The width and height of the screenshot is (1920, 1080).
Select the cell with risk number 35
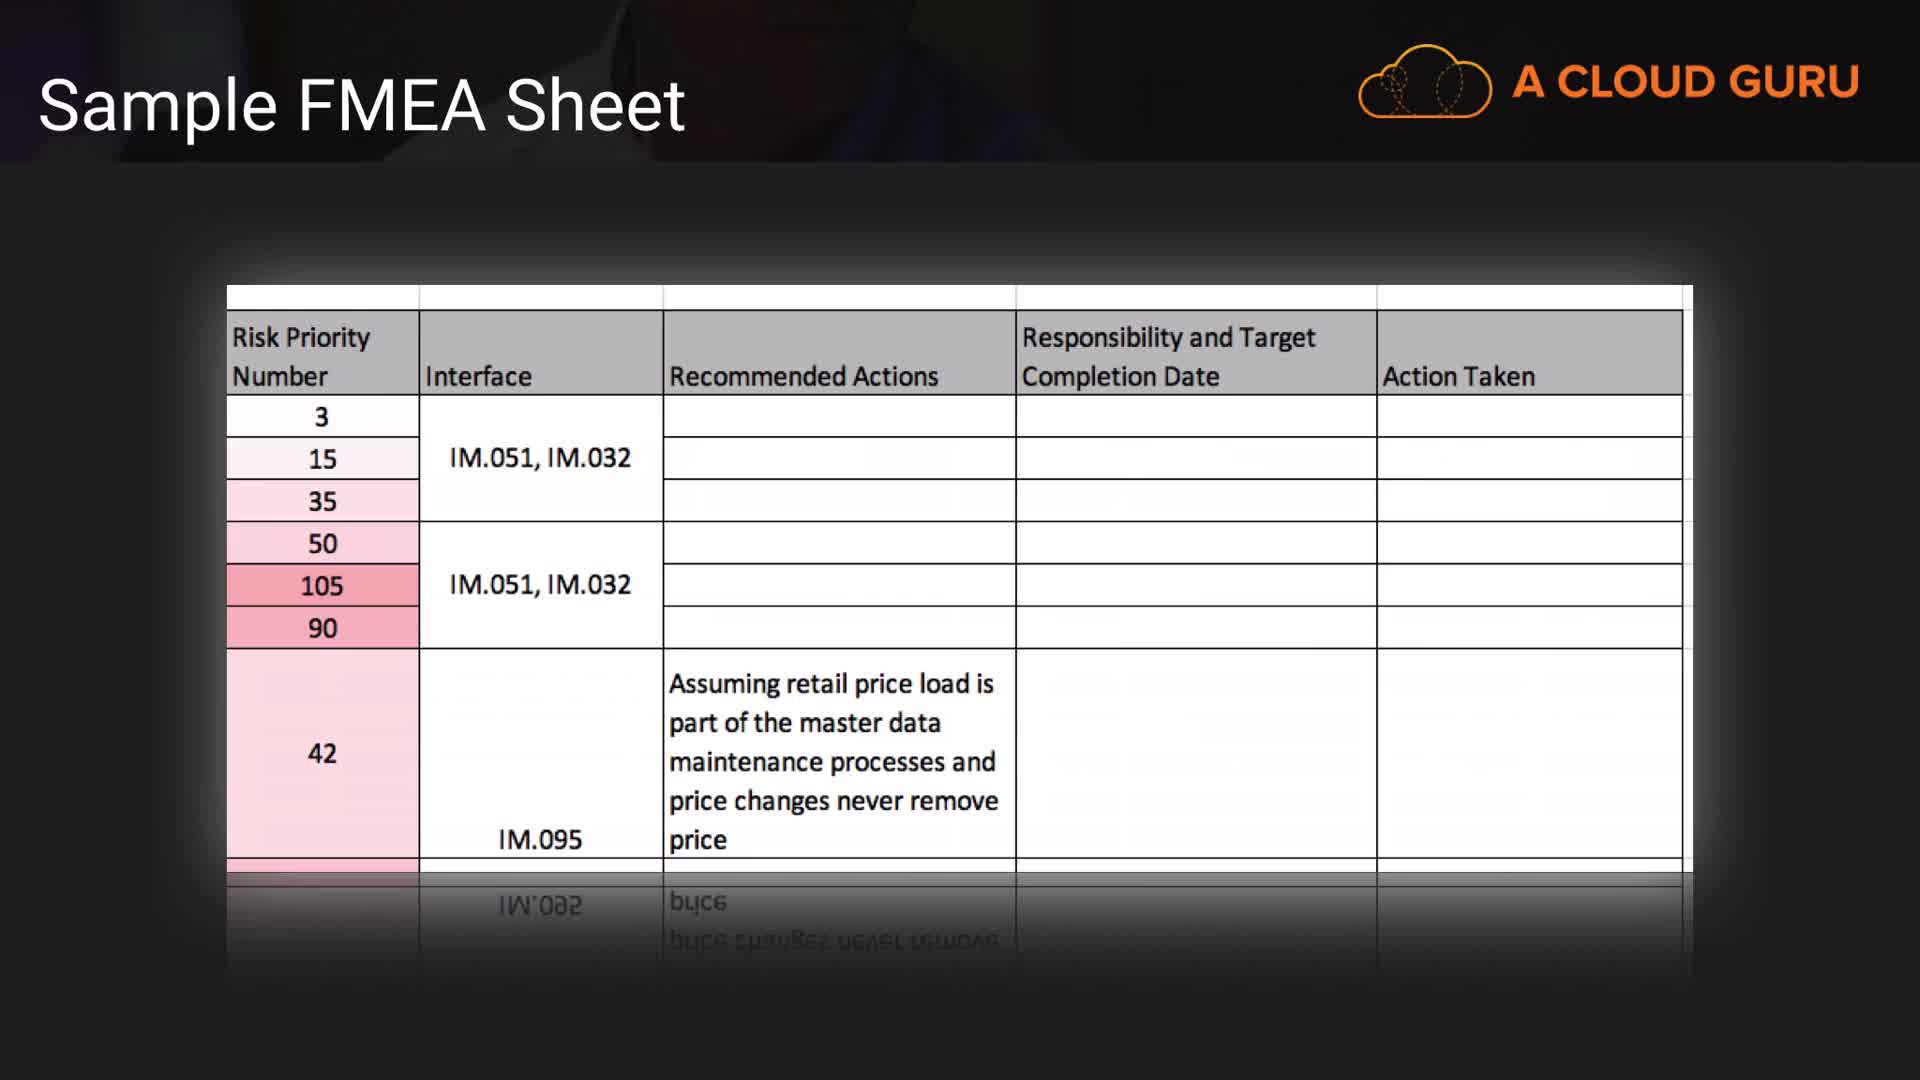click(322, 501)
